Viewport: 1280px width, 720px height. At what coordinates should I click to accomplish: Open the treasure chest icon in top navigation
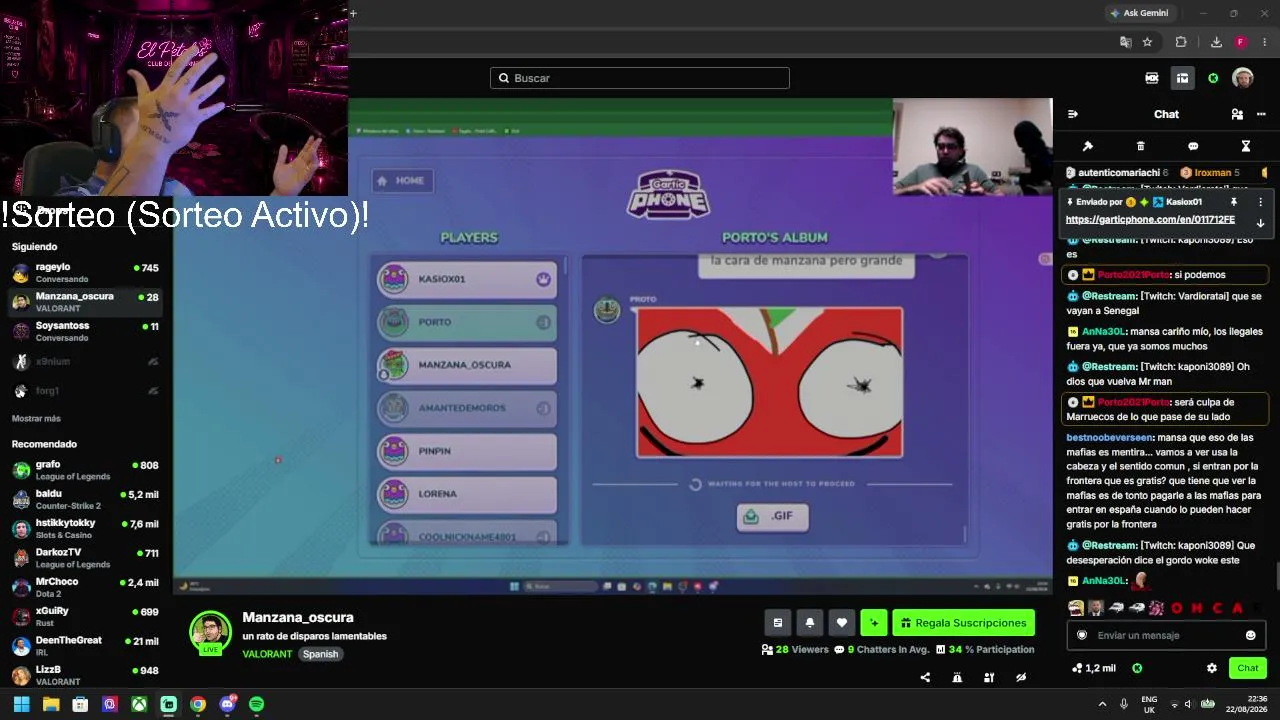(x=1182, y=78)
